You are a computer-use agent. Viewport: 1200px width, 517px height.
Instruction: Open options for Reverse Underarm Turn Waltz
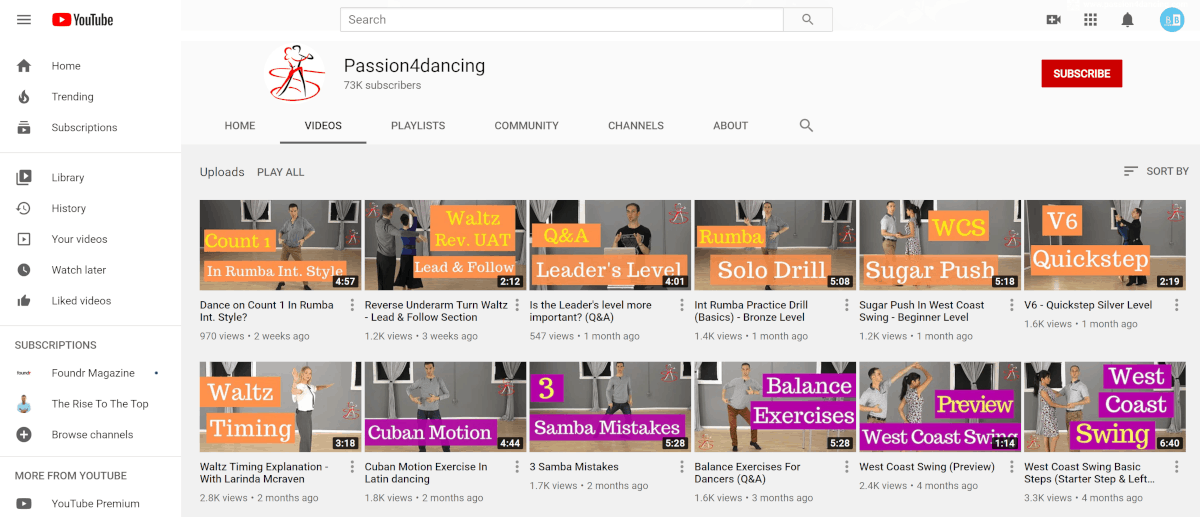click(x=517, y=306)
